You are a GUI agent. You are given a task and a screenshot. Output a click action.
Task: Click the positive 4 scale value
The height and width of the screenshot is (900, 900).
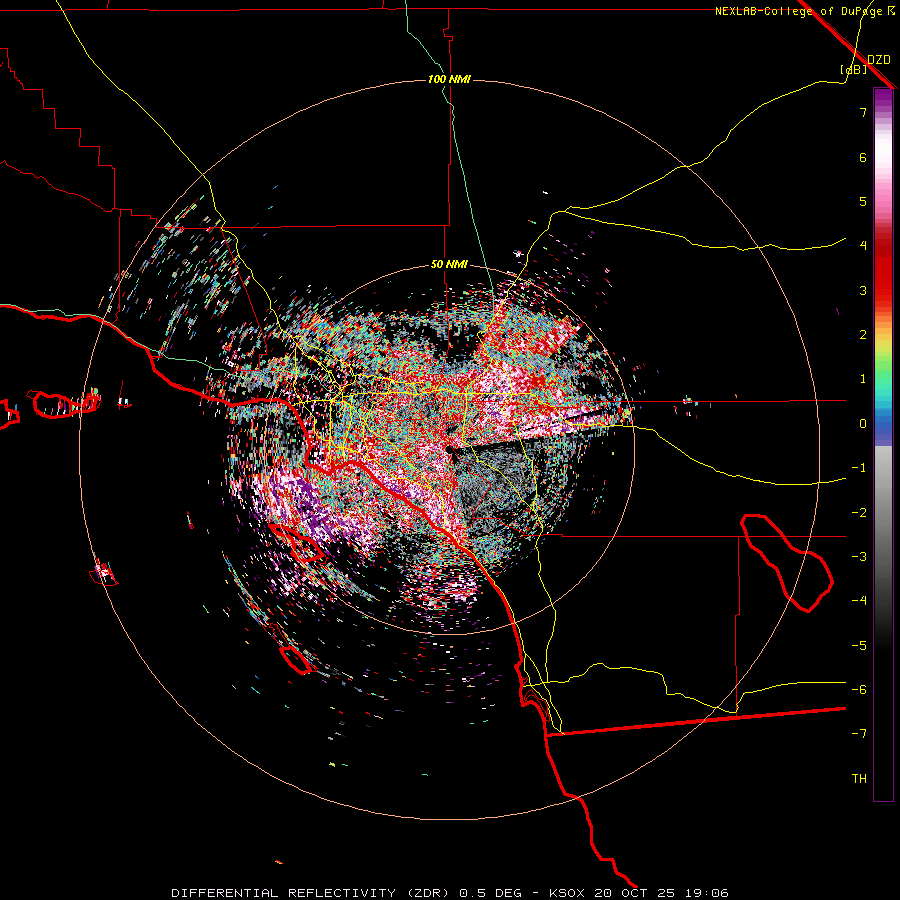click(x=863, y=246)
